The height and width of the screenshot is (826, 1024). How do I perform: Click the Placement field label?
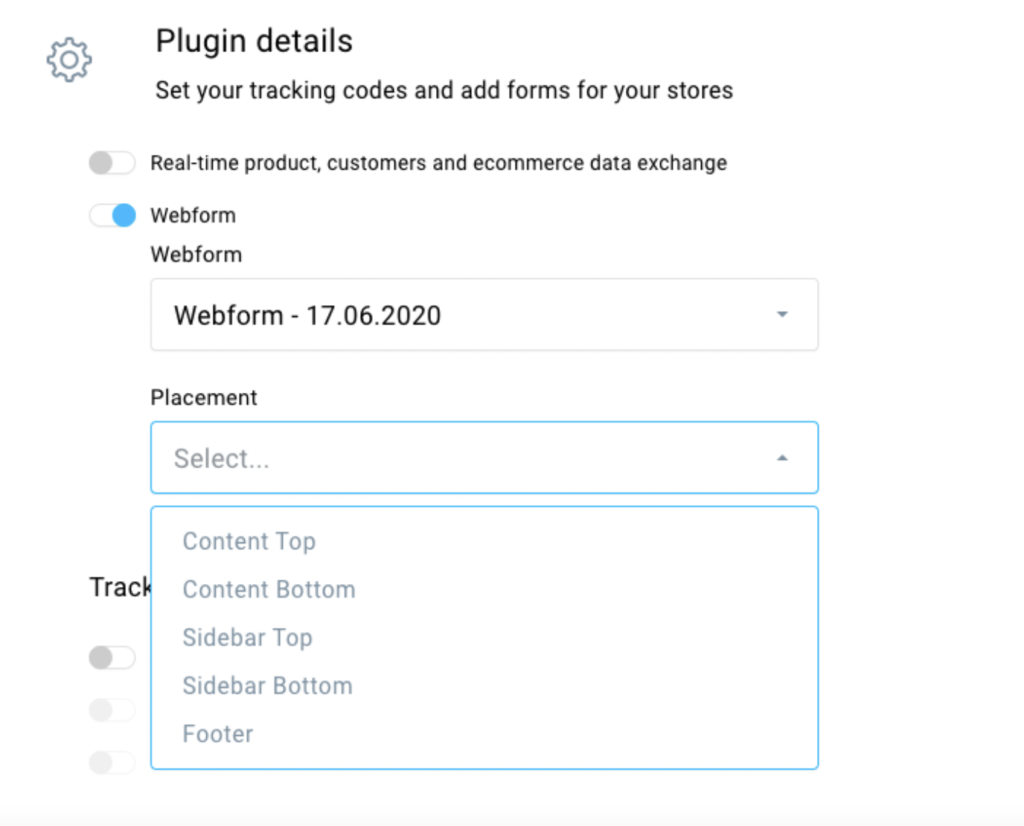204,397
